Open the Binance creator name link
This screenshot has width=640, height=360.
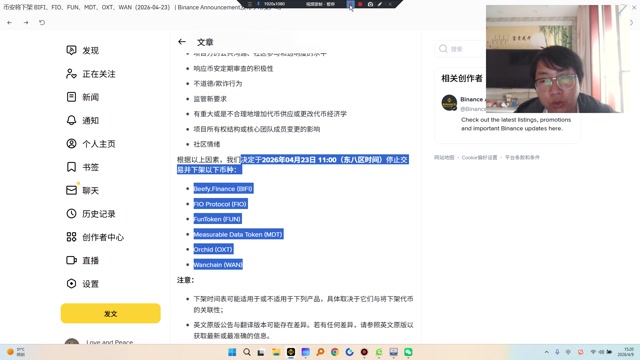click(472, 99)
